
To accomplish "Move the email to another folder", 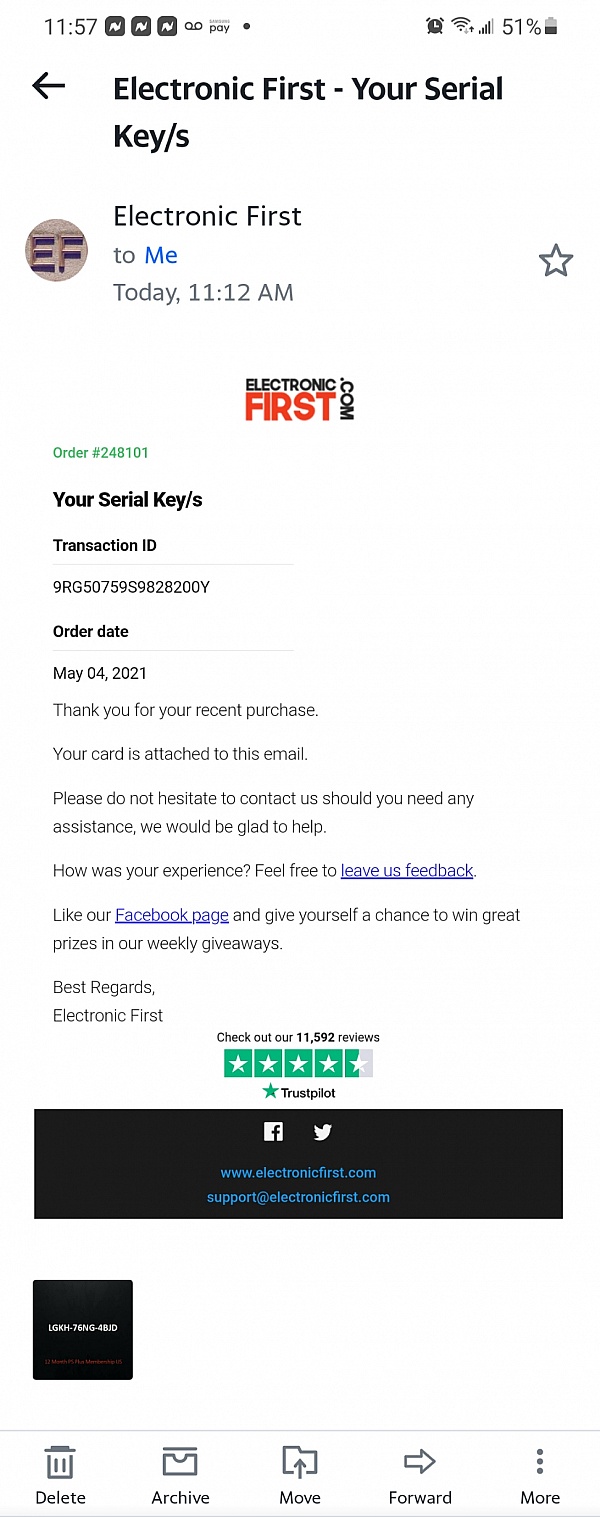I will 300,1475.
